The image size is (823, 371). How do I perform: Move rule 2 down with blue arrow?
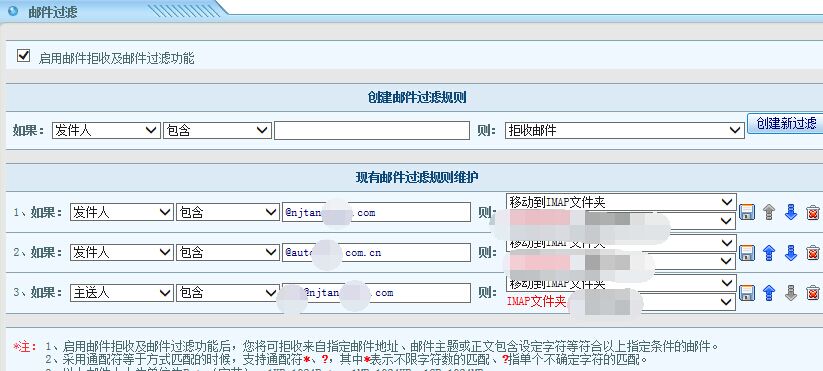790,252
